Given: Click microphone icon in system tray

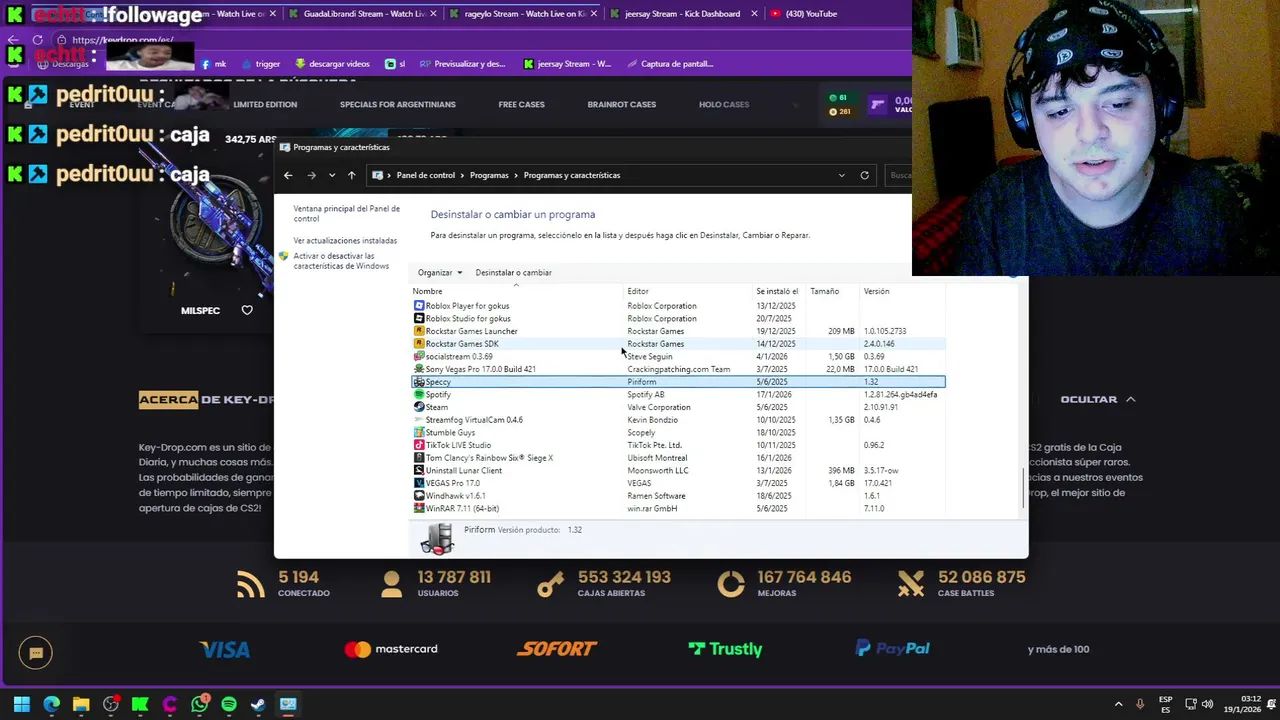Looking at the screenshot, I should [1140, 704].
